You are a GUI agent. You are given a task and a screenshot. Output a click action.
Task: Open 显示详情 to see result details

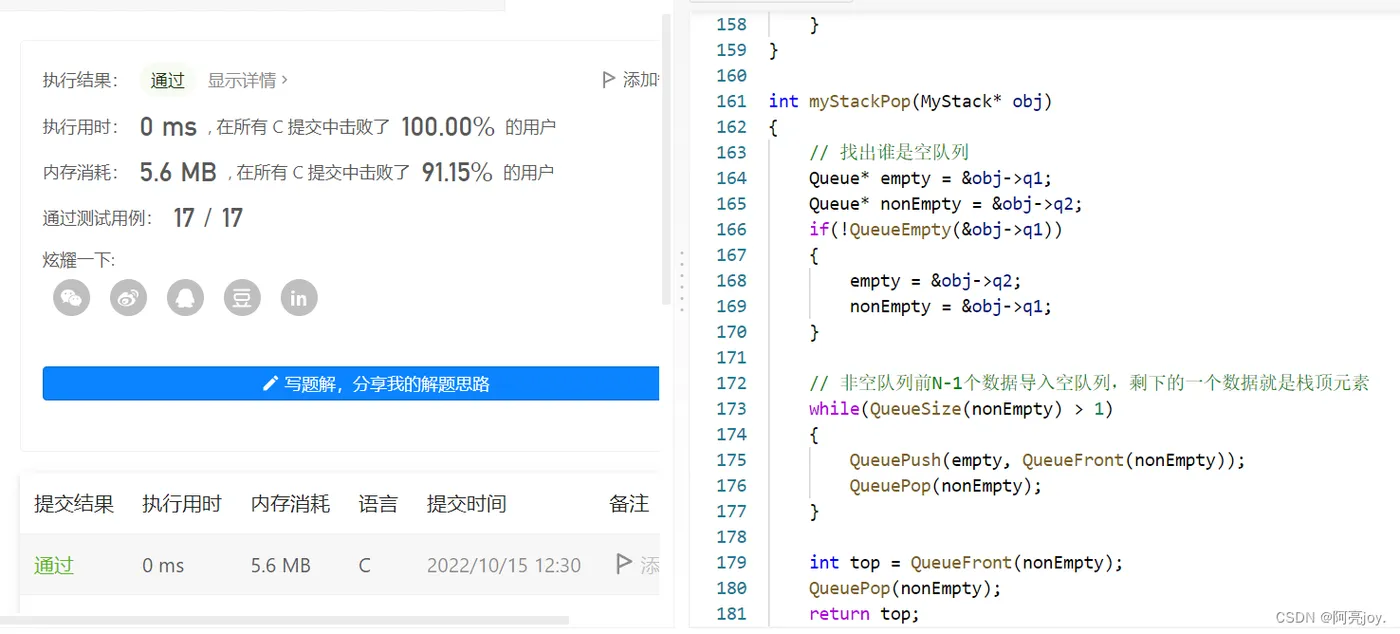pos(247,80)
